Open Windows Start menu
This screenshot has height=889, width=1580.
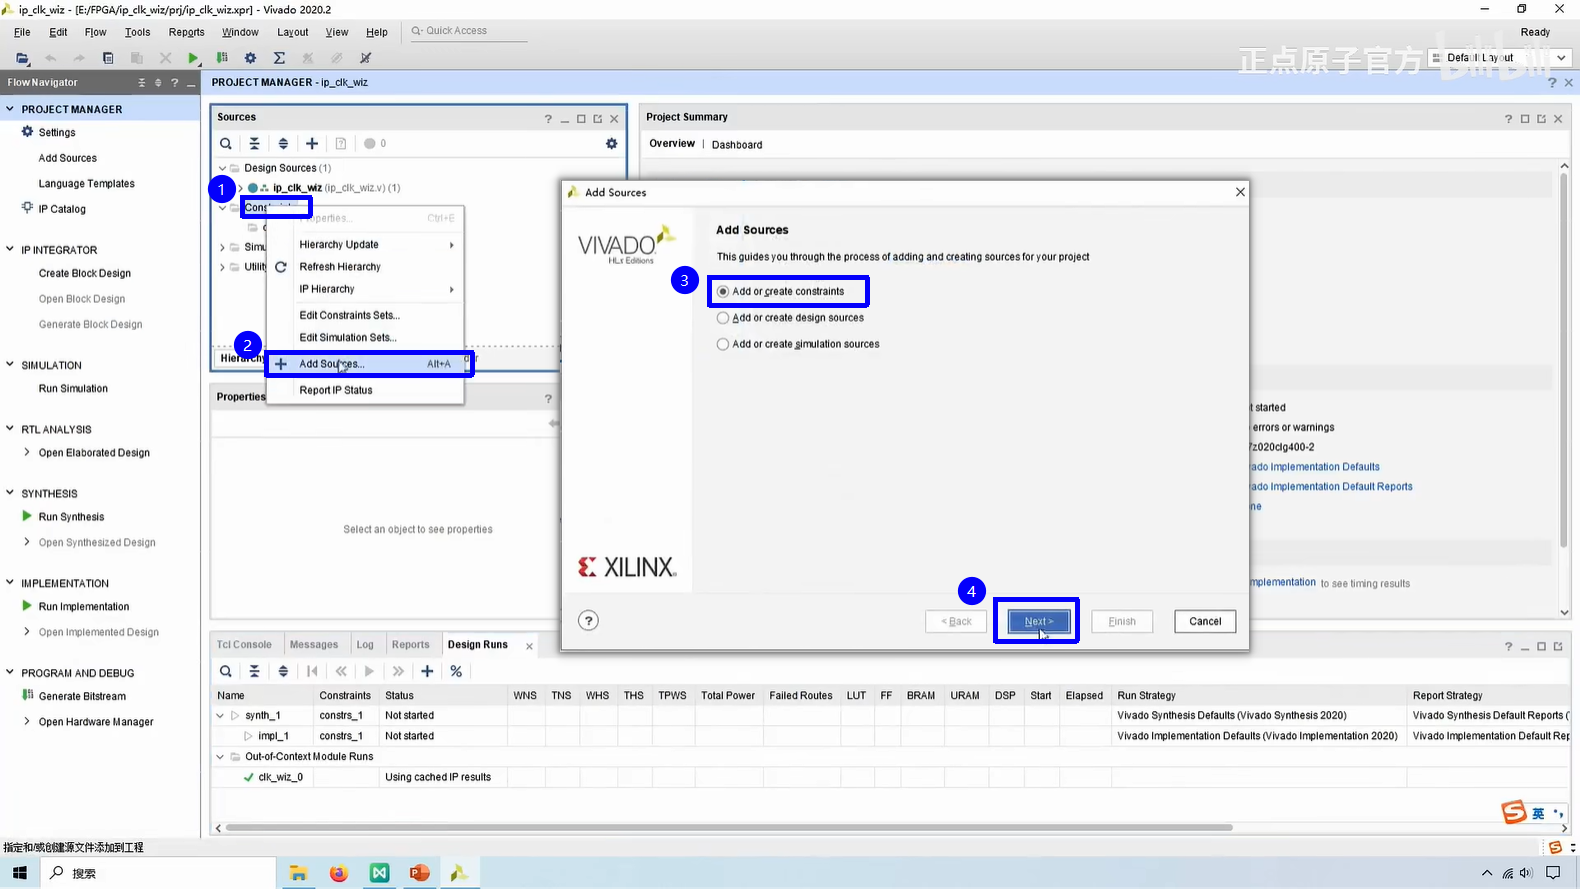(19, 873)
